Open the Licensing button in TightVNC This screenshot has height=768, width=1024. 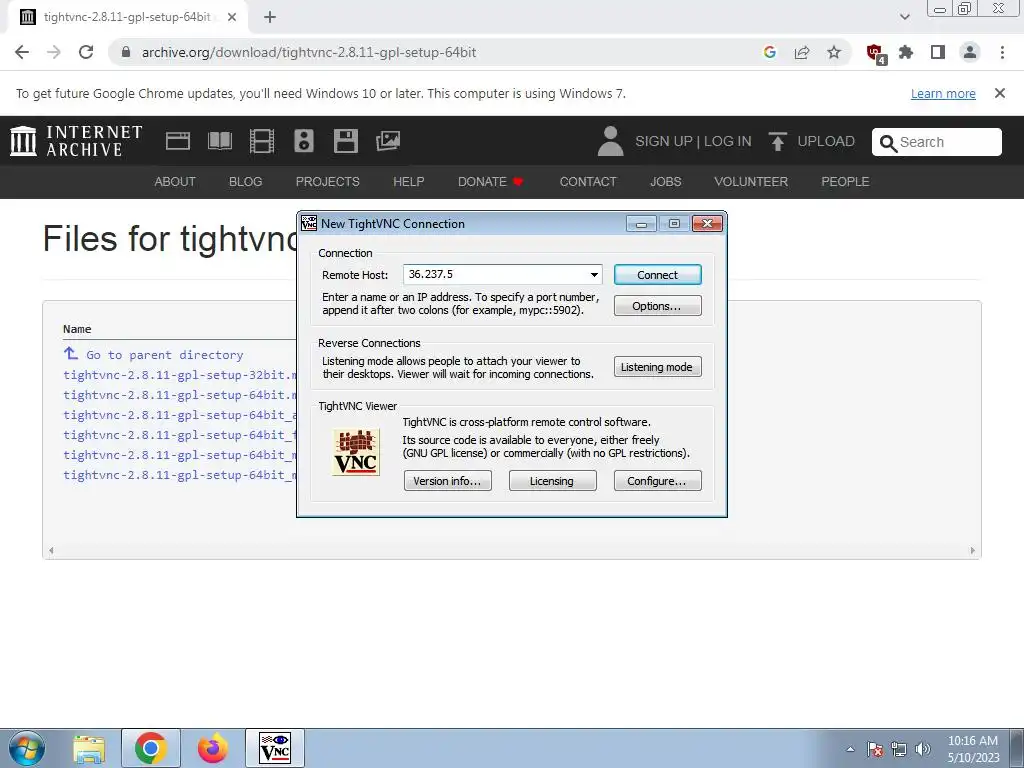[552, 481]
